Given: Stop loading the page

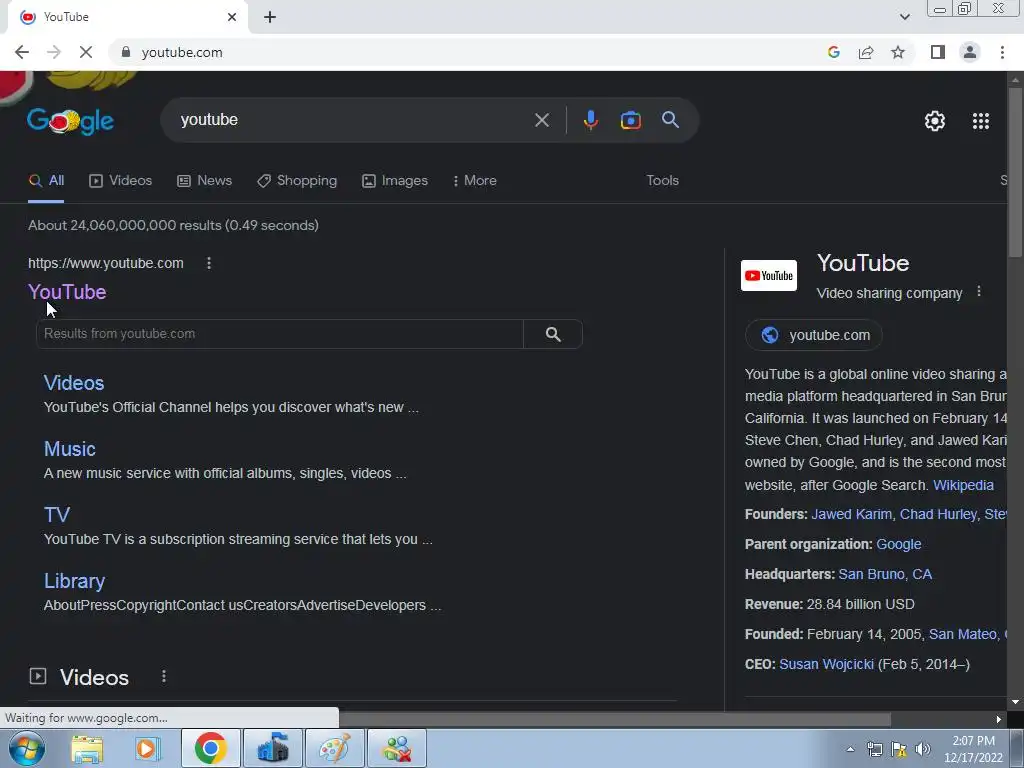Looking at the screenshot, I should (x=86, y=52).
